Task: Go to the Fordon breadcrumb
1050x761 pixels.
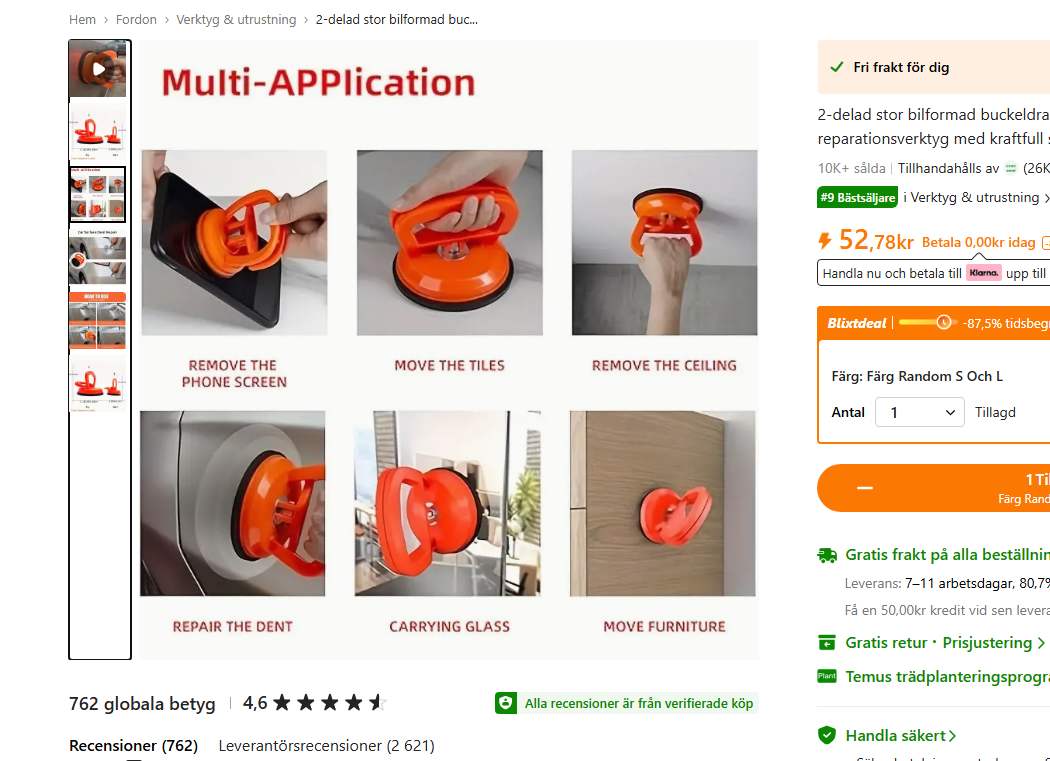Action: [136, 19]
